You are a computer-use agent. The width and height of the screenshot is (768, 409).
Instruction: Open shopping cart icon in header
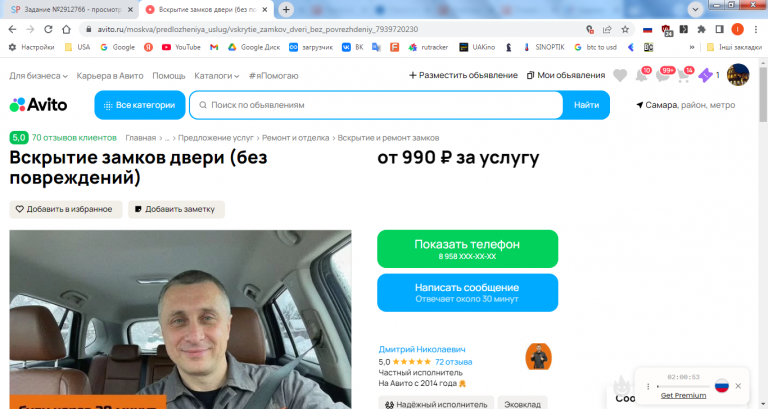(685, 75)
